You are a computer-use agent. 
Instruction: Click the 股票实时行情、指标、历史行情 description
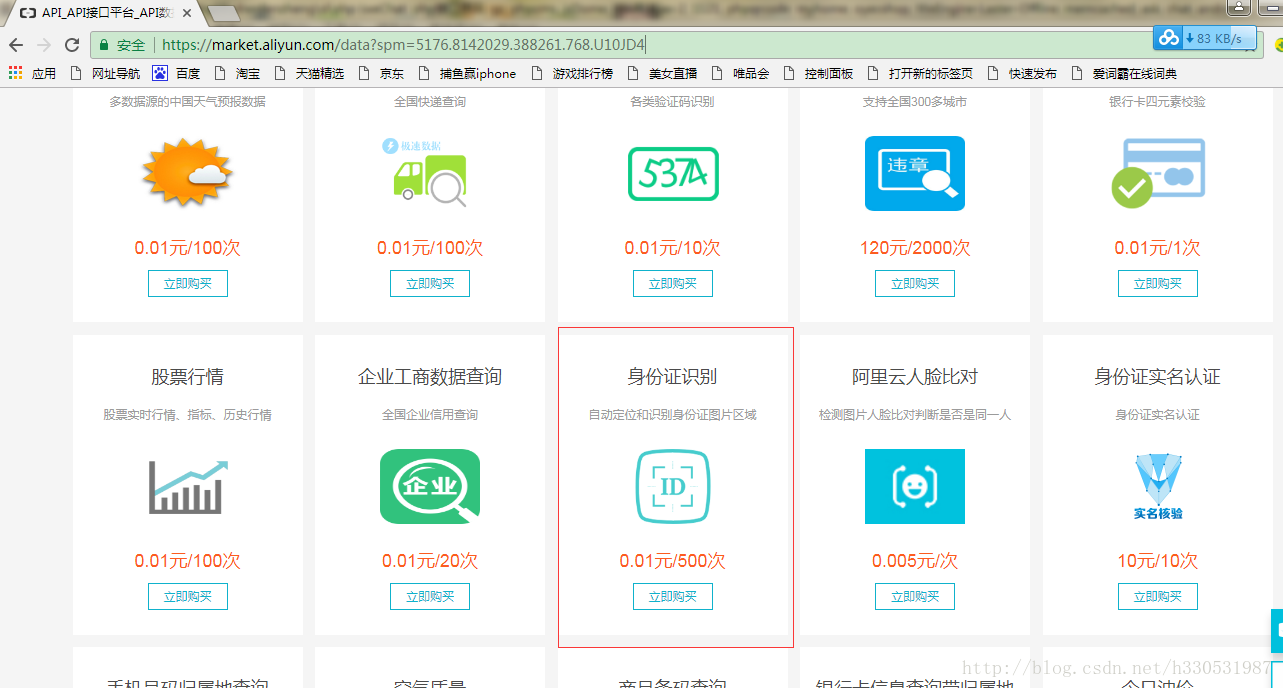[188, 414]
